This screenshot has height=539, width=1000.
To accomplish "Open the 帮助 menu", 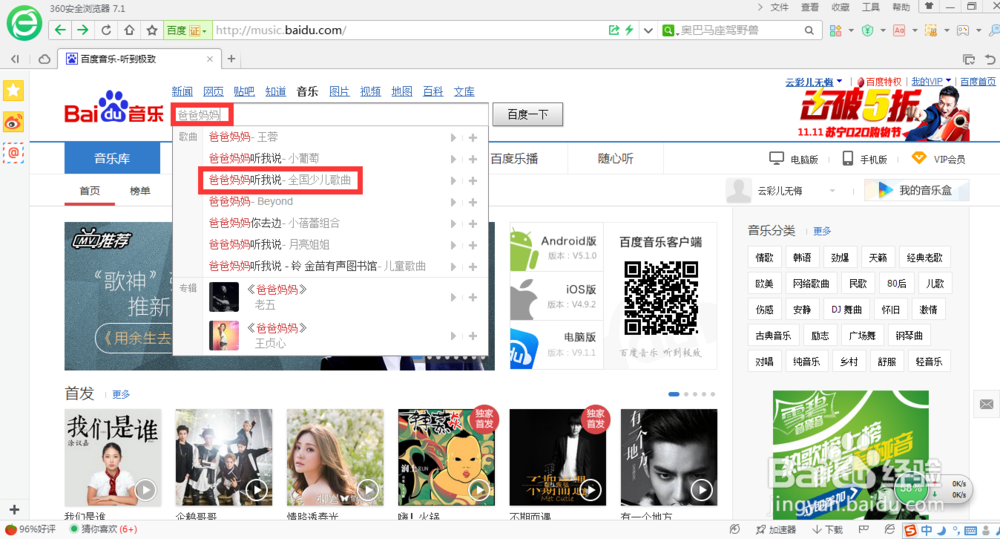I will pos(901,7).
